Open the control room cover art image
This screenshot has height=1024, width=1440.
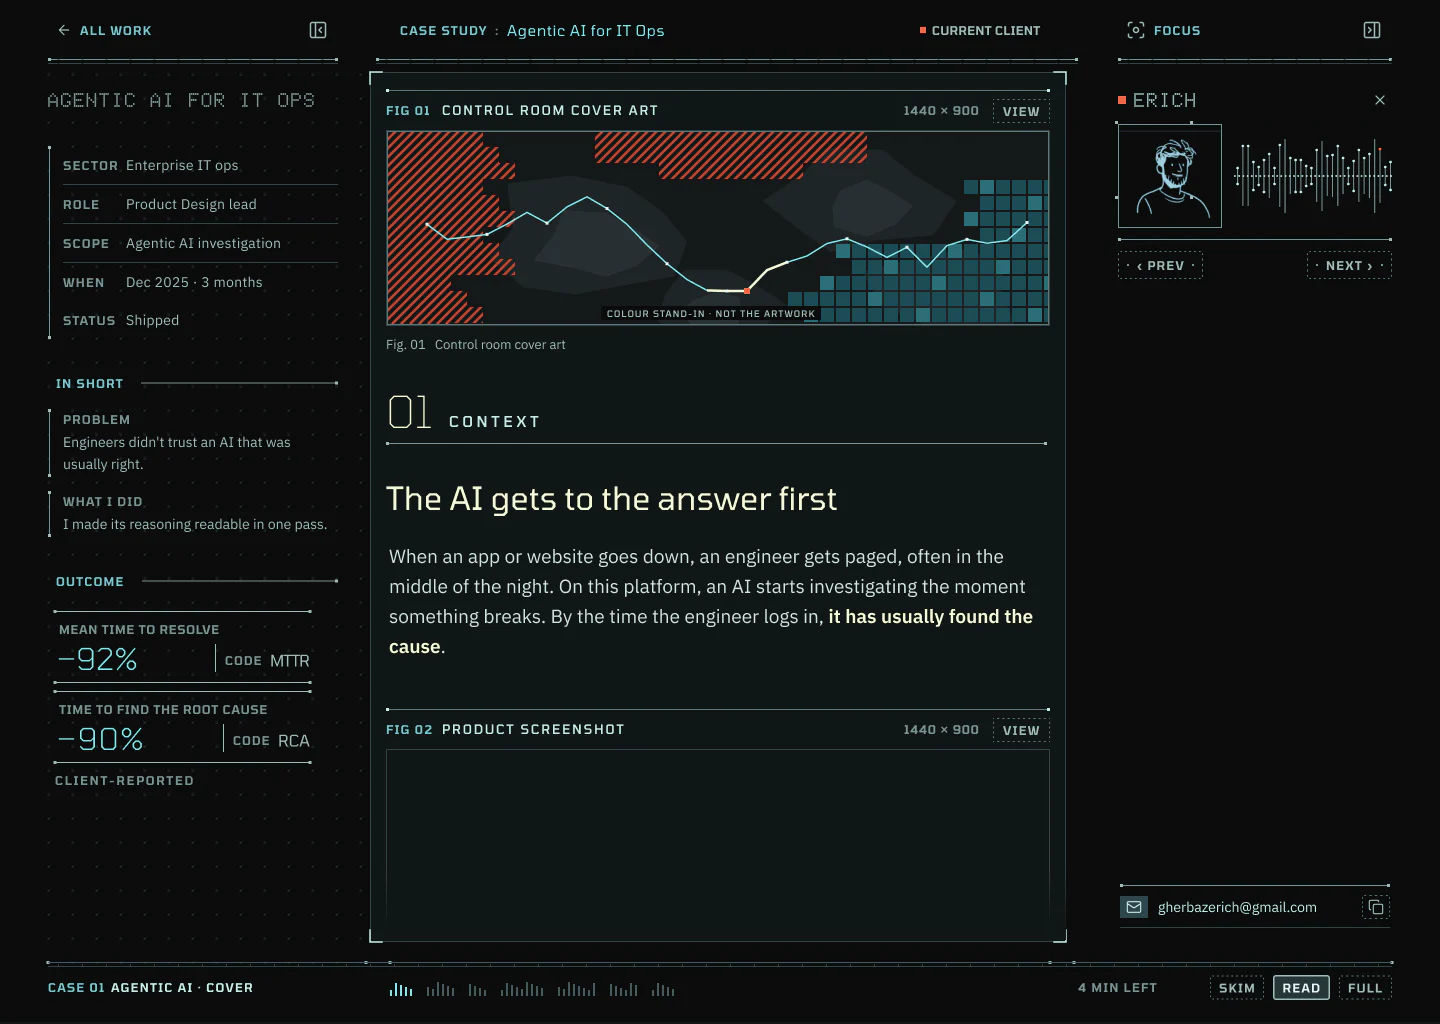pos(718,228)
